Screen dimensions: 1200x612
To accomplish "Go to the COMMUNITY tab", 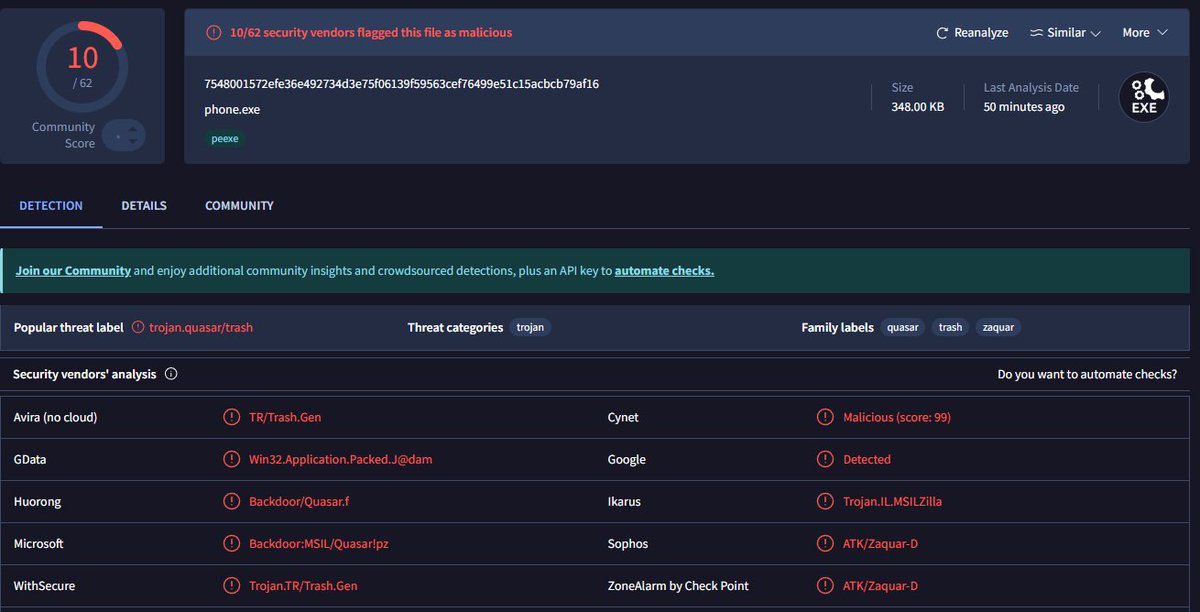I will (x=239, y=205).
